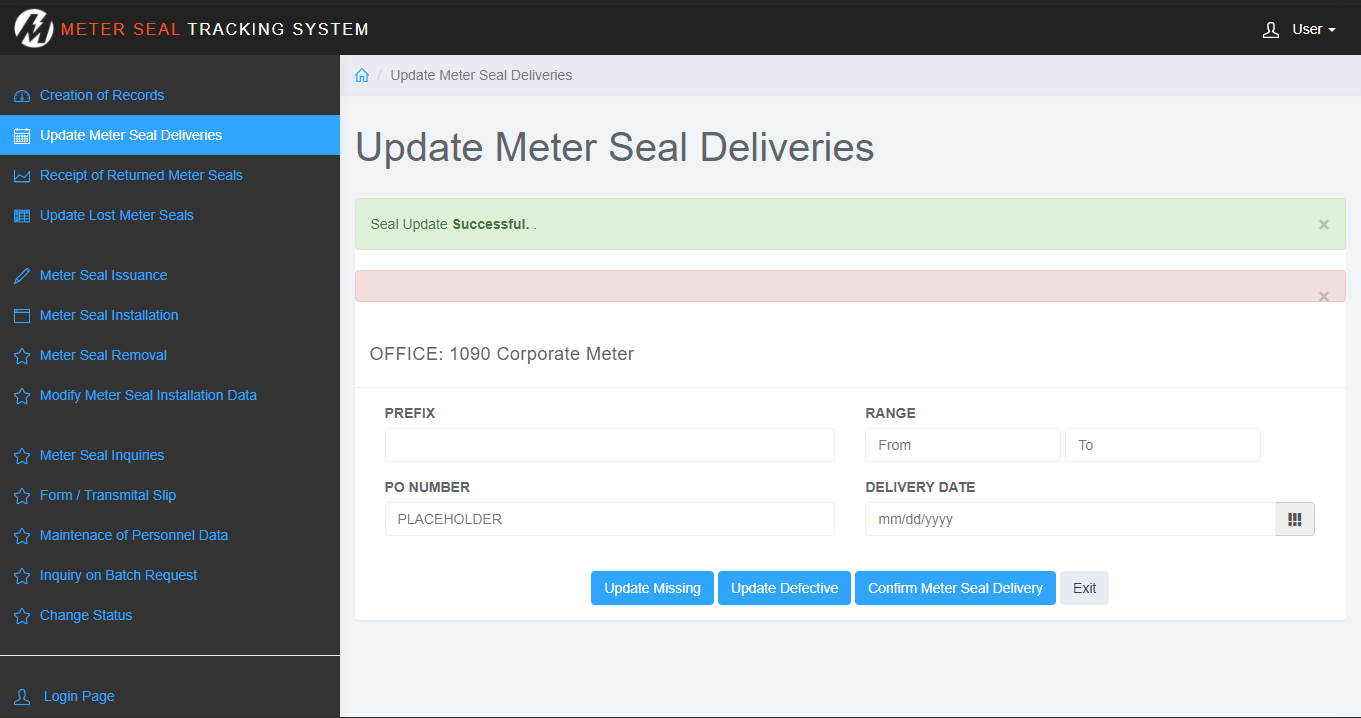Screen dimensions: 1361x718
Task: Click the pencil icon beside Meter Seal Issuance
Action: 22,276
